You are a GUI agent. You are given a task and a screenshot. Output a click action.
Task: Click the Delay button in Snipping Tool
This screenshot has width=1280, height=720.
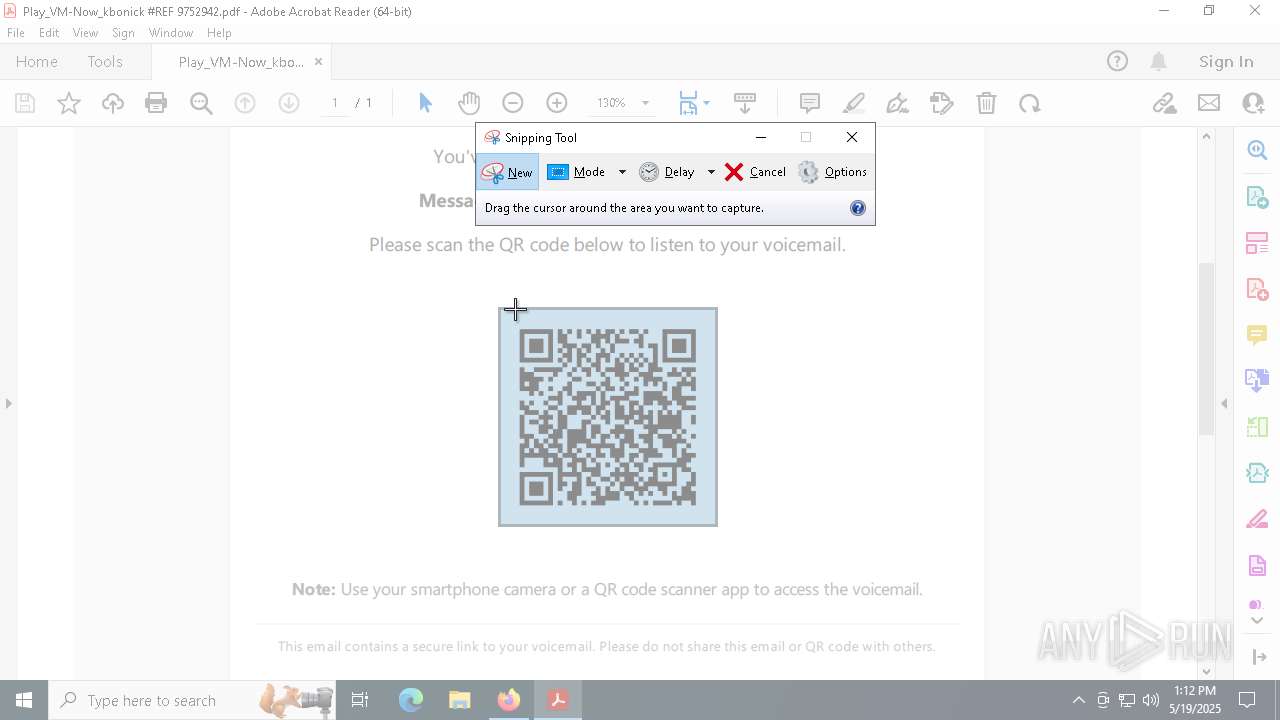click(667, 172)
